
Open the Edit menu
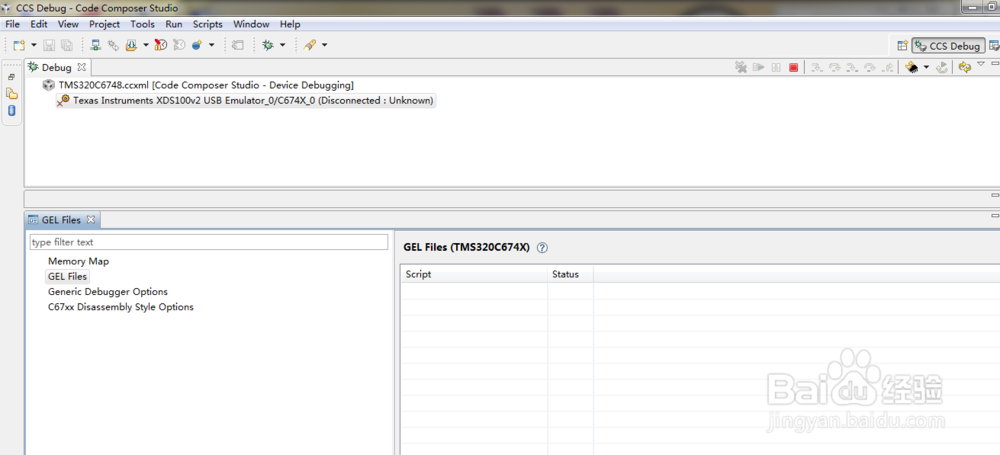pos(39,24)
